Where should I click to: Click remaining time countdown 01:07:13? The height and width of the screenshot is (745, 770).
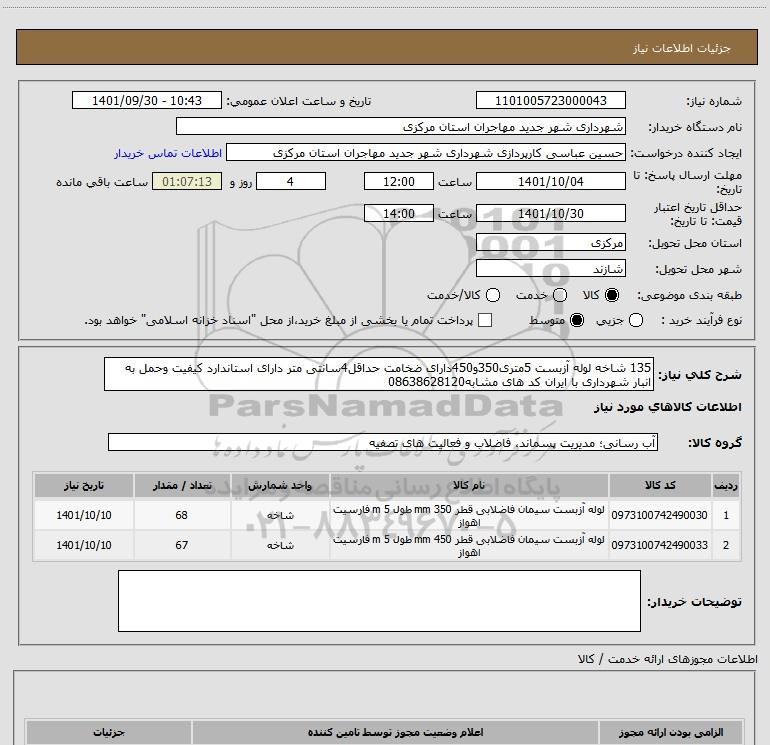[187, 181]
